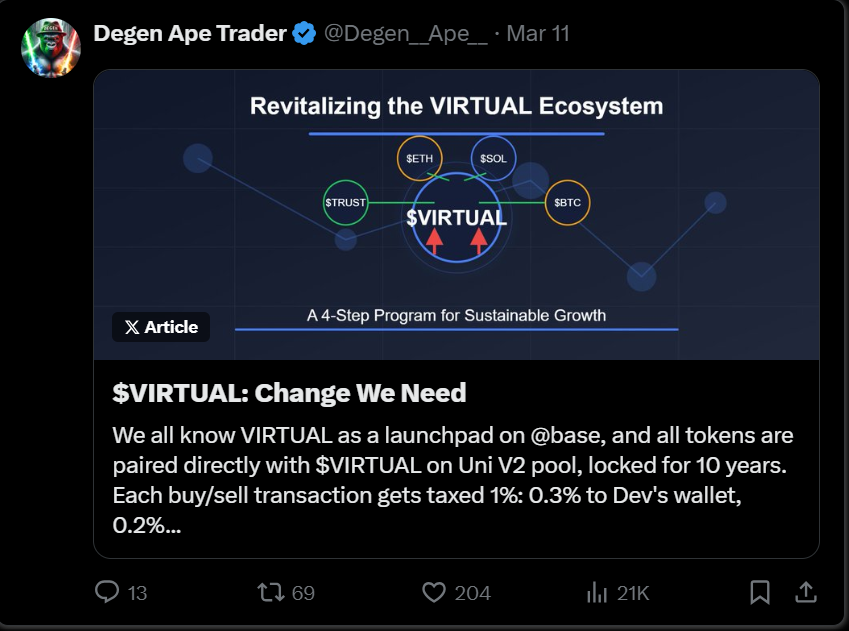
Task: Click the $TRUST token circle
Action: (x=345, y=203)
